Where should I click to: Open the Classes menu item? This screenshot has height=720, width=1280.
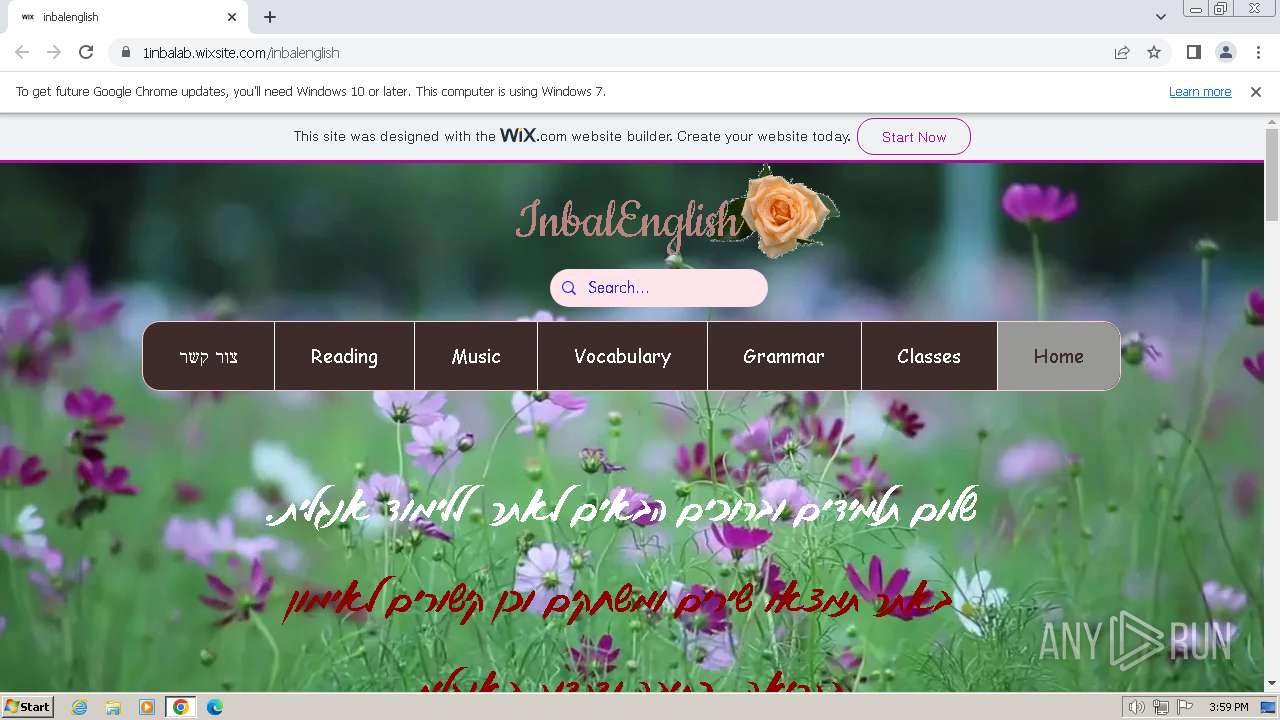pos(929,356)
